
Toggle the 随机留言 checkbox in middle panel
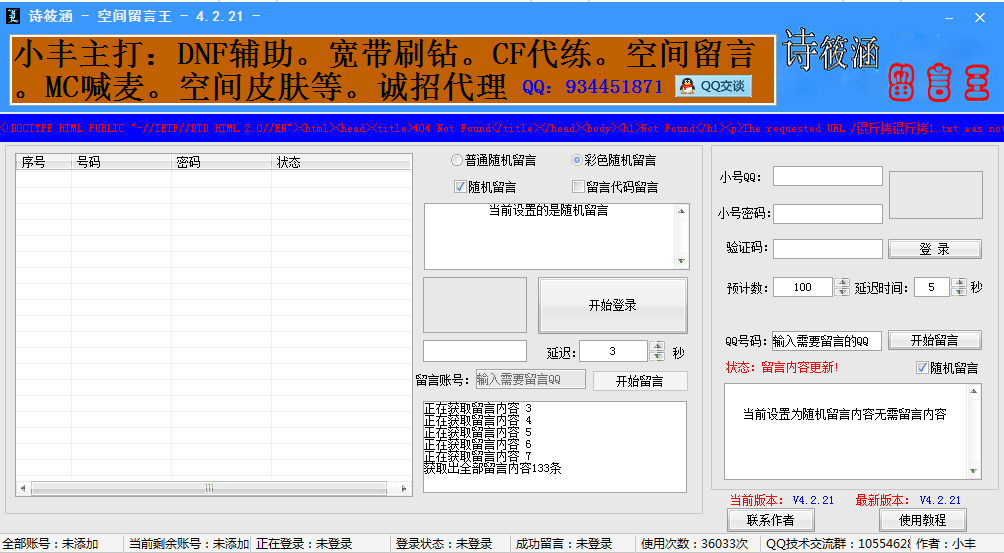485,187
